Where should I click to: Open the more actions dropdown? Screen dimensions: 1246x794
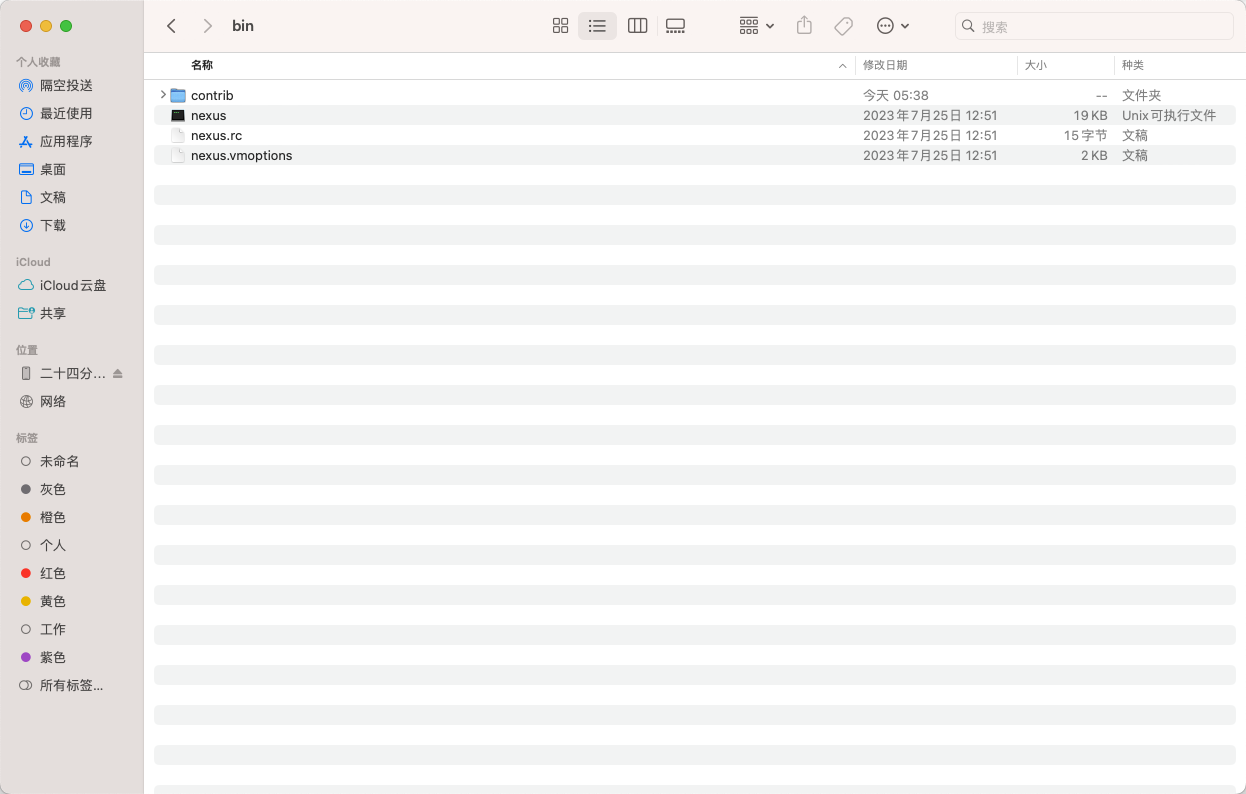click(892, 26)
